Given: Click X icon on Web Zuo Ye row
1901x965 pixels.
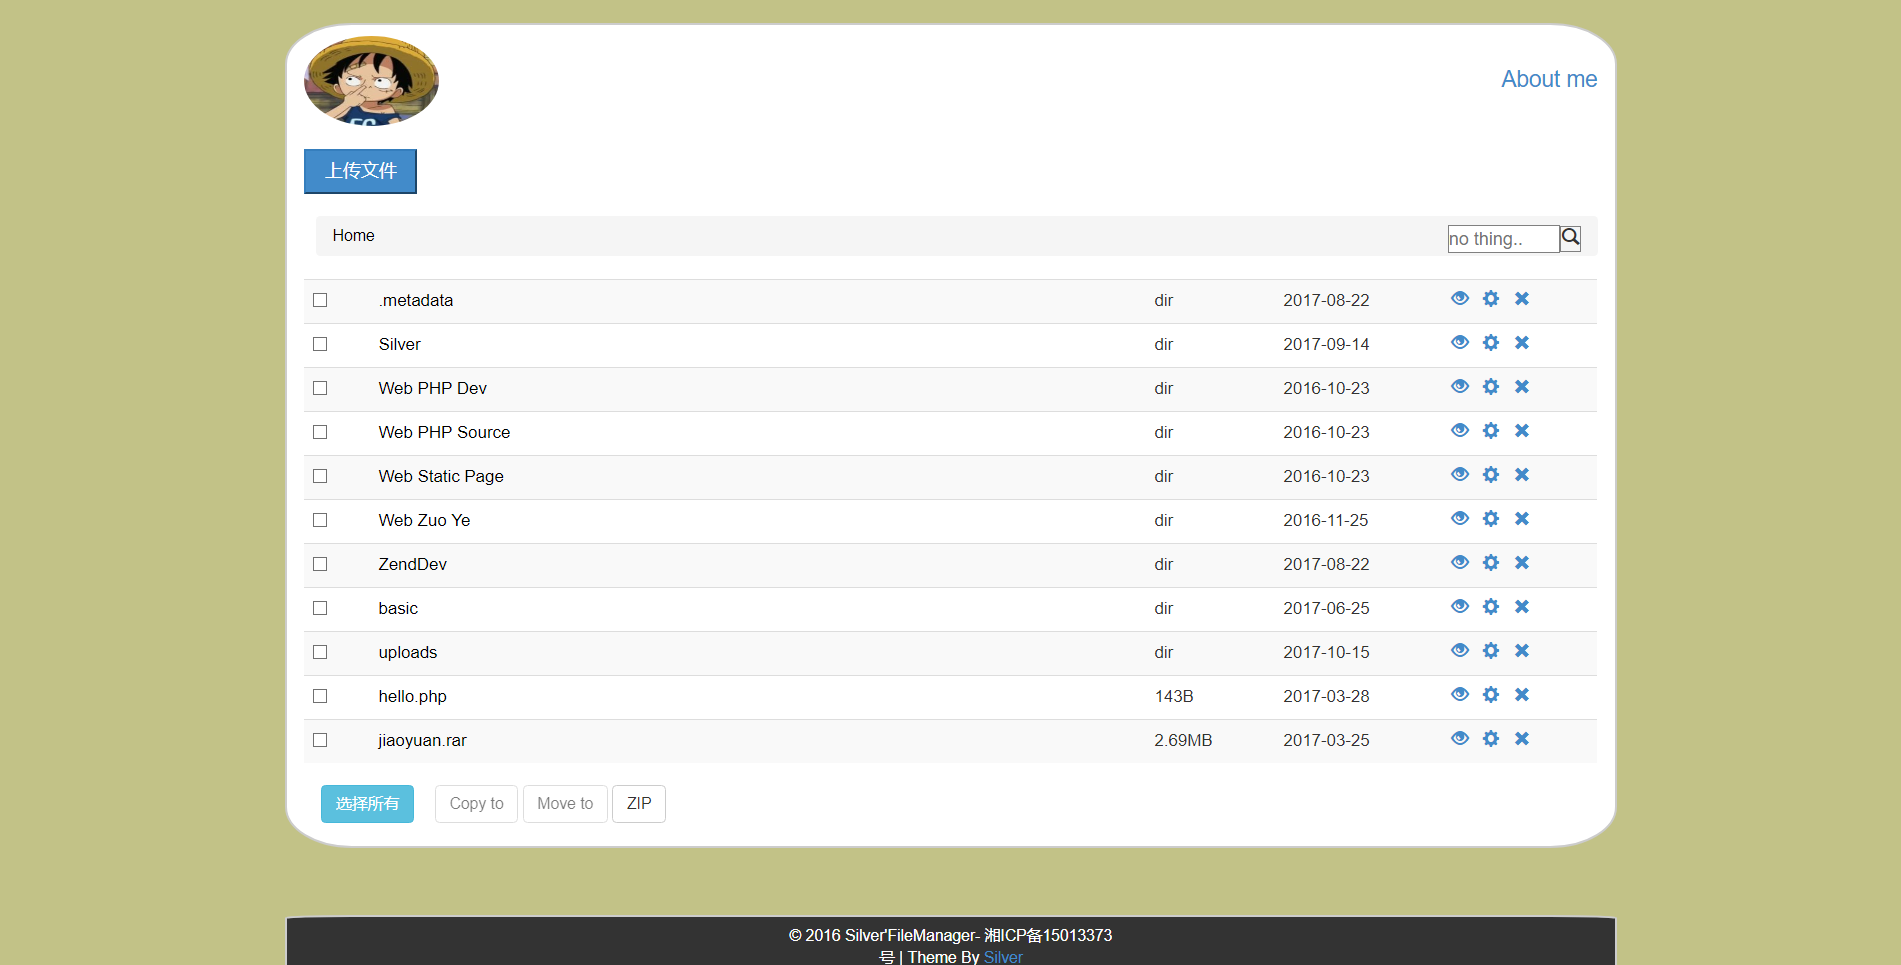Looking at the screenshot, I should pyautogui.click(x=1522, y=519).
